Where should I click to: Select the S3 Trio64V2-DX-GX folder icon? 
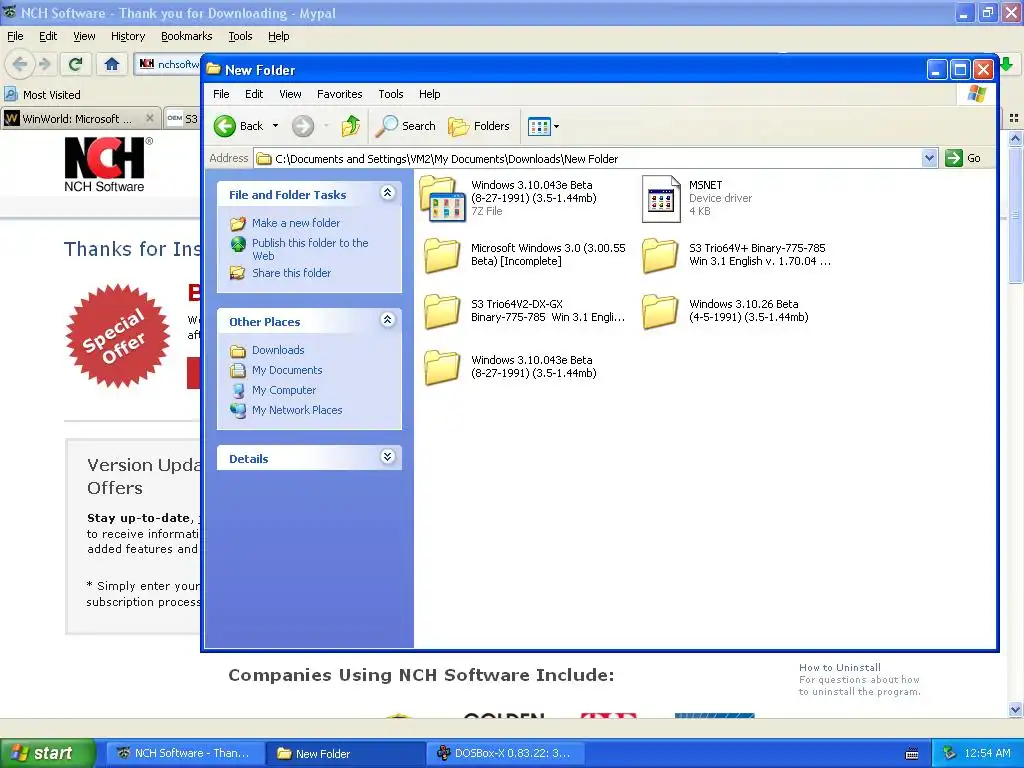coord(442,311)
